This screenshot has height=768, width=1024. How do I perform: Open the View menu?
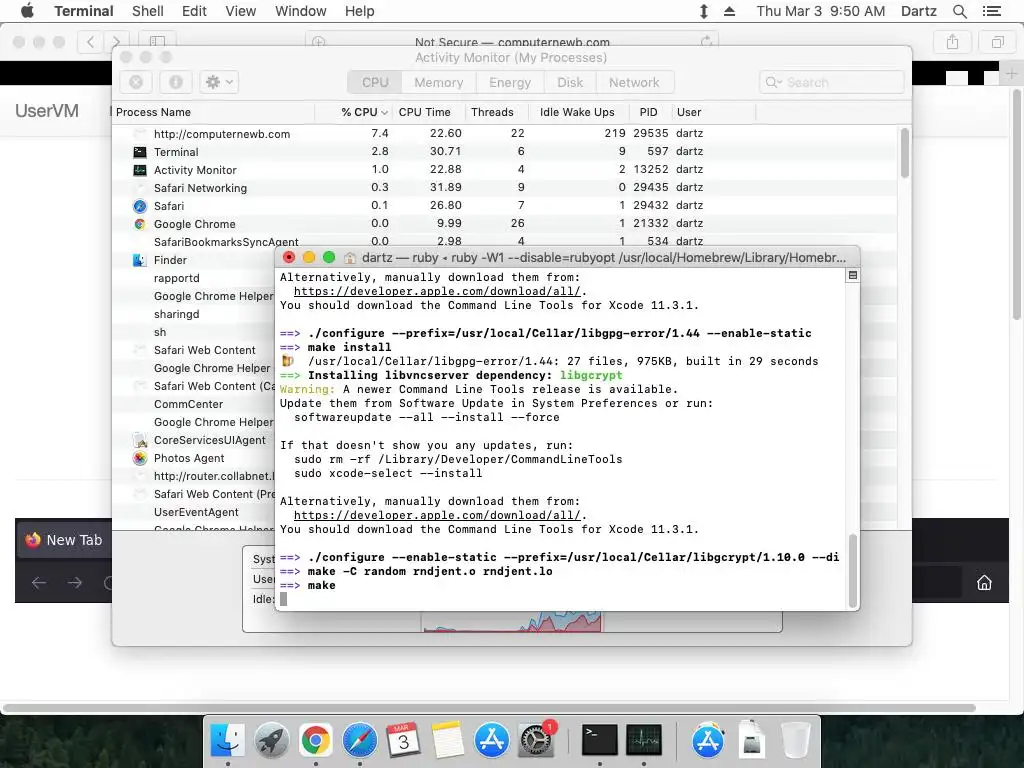tap(240, 11)
